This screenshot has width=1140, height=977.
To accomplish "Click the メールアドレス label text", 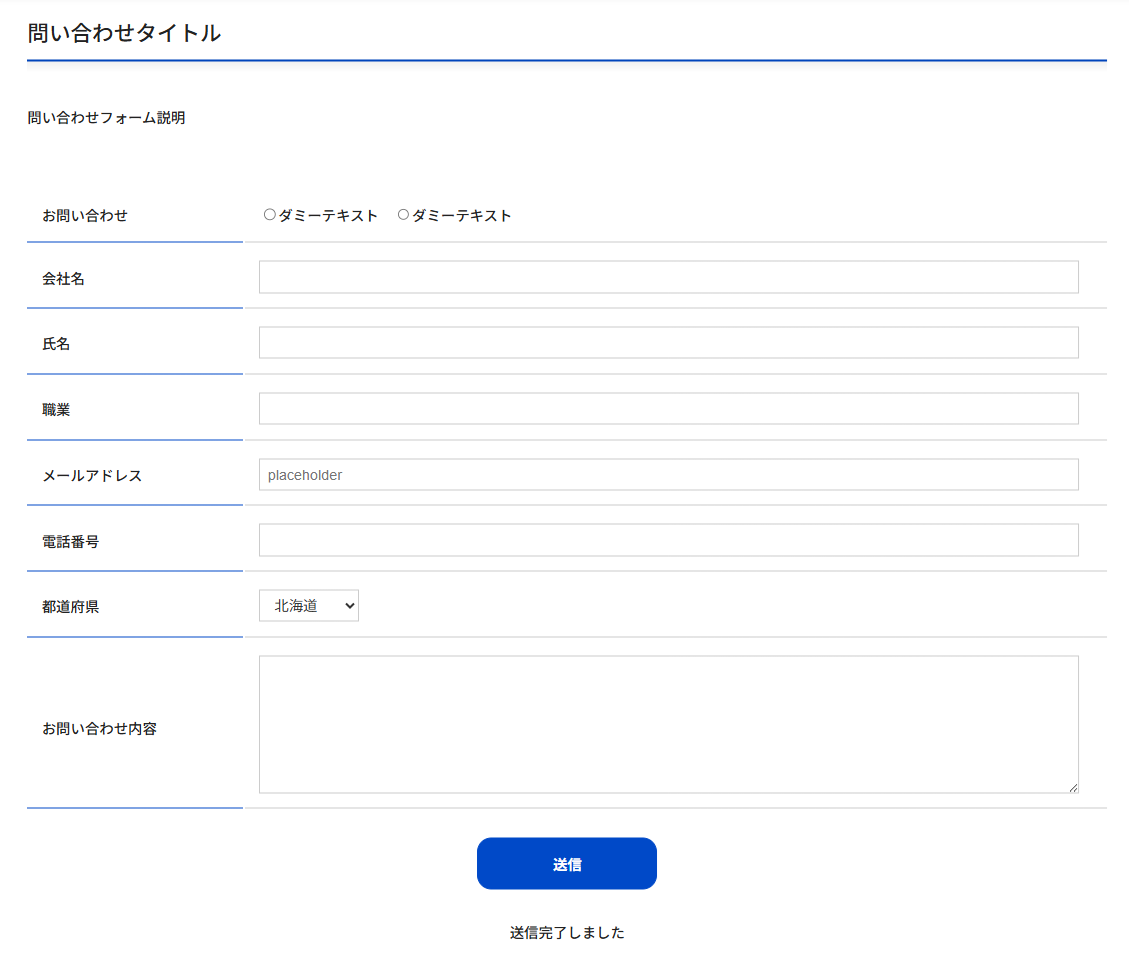I will click(92, 476).
